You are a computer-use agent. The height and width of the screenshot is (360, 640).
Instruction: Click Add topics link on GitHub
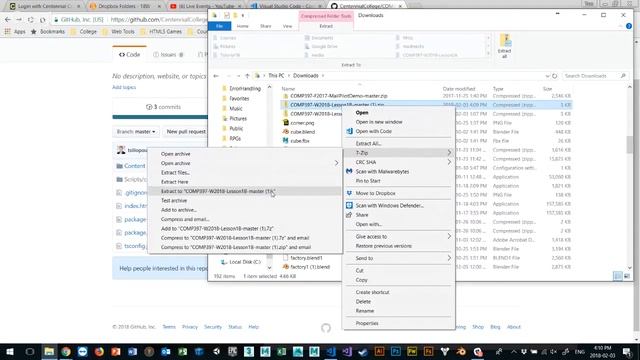[124, 87]
